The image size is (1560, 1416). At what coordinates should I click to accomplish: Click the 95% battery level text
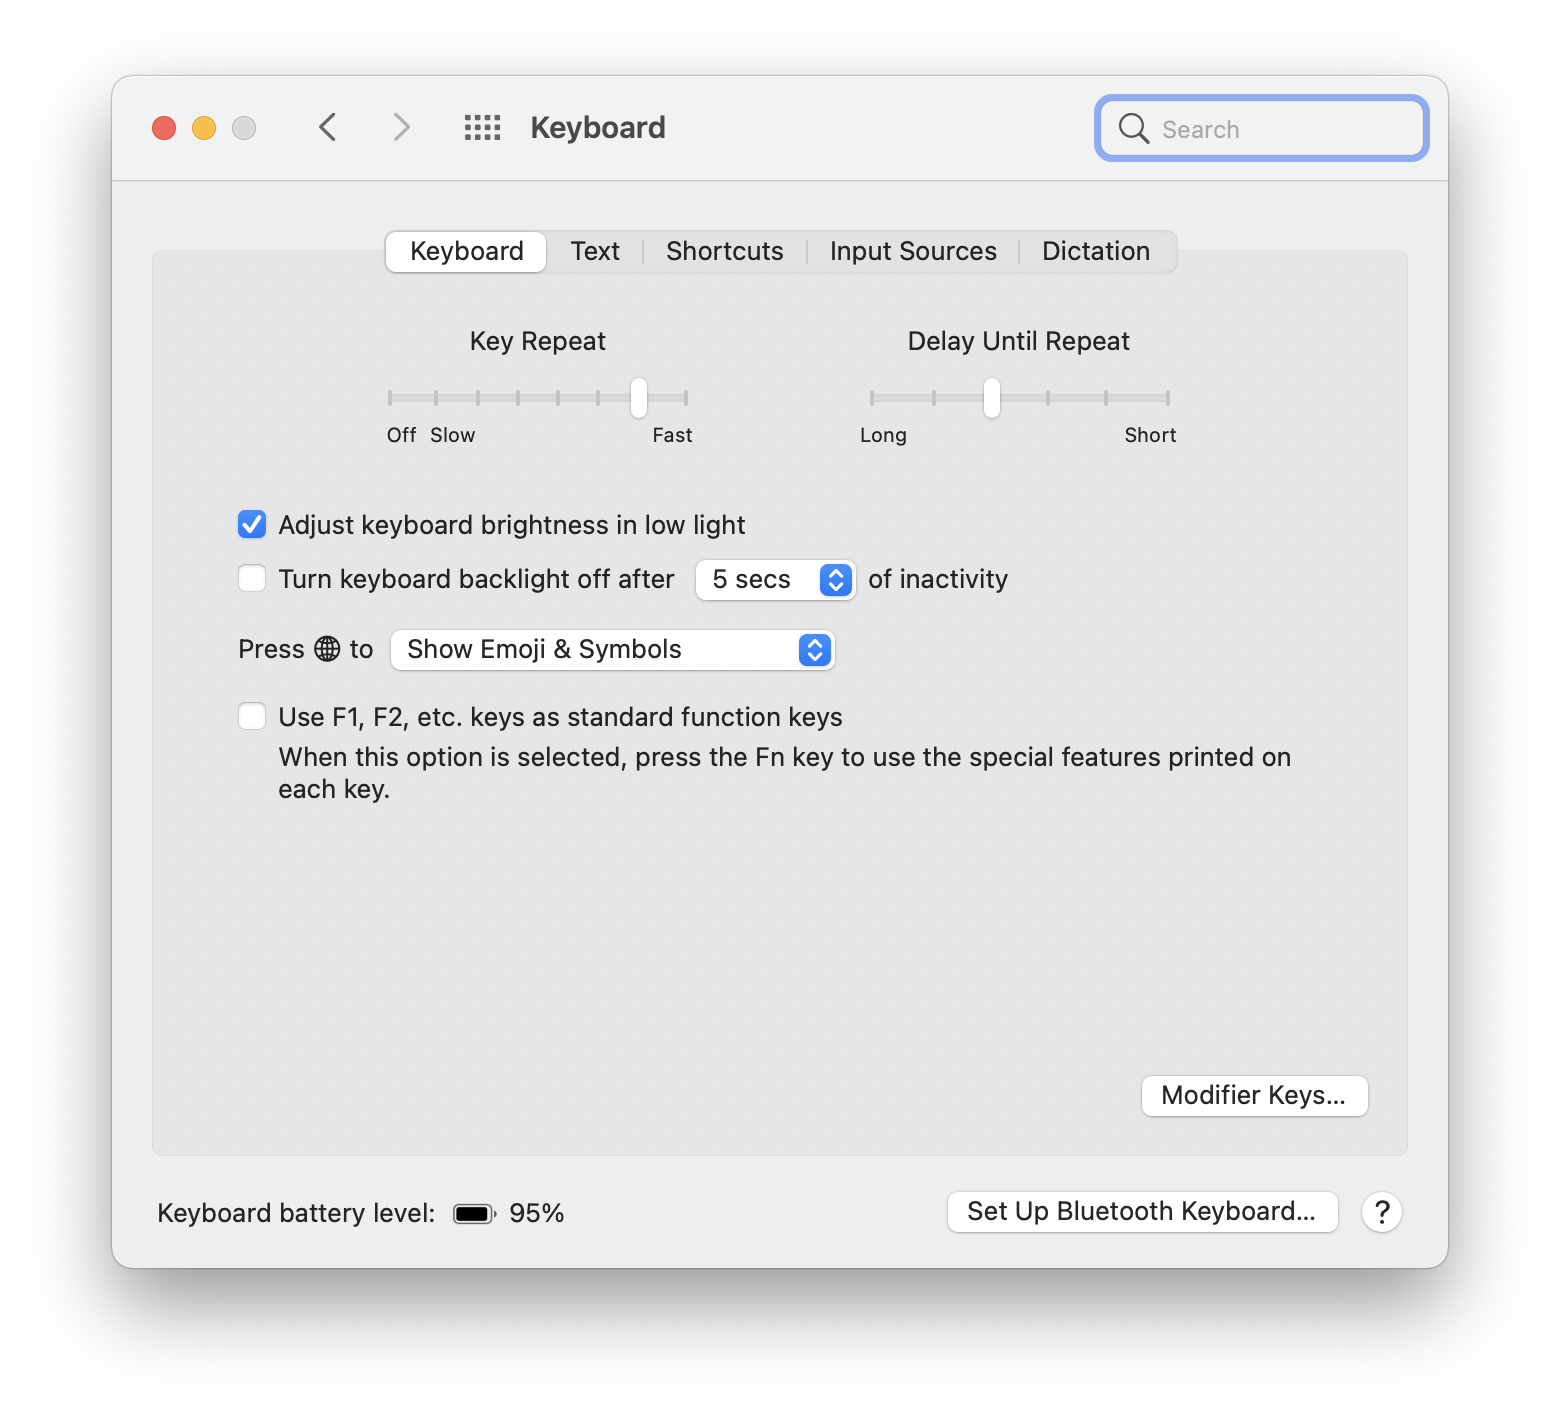tap(537, 1214)
